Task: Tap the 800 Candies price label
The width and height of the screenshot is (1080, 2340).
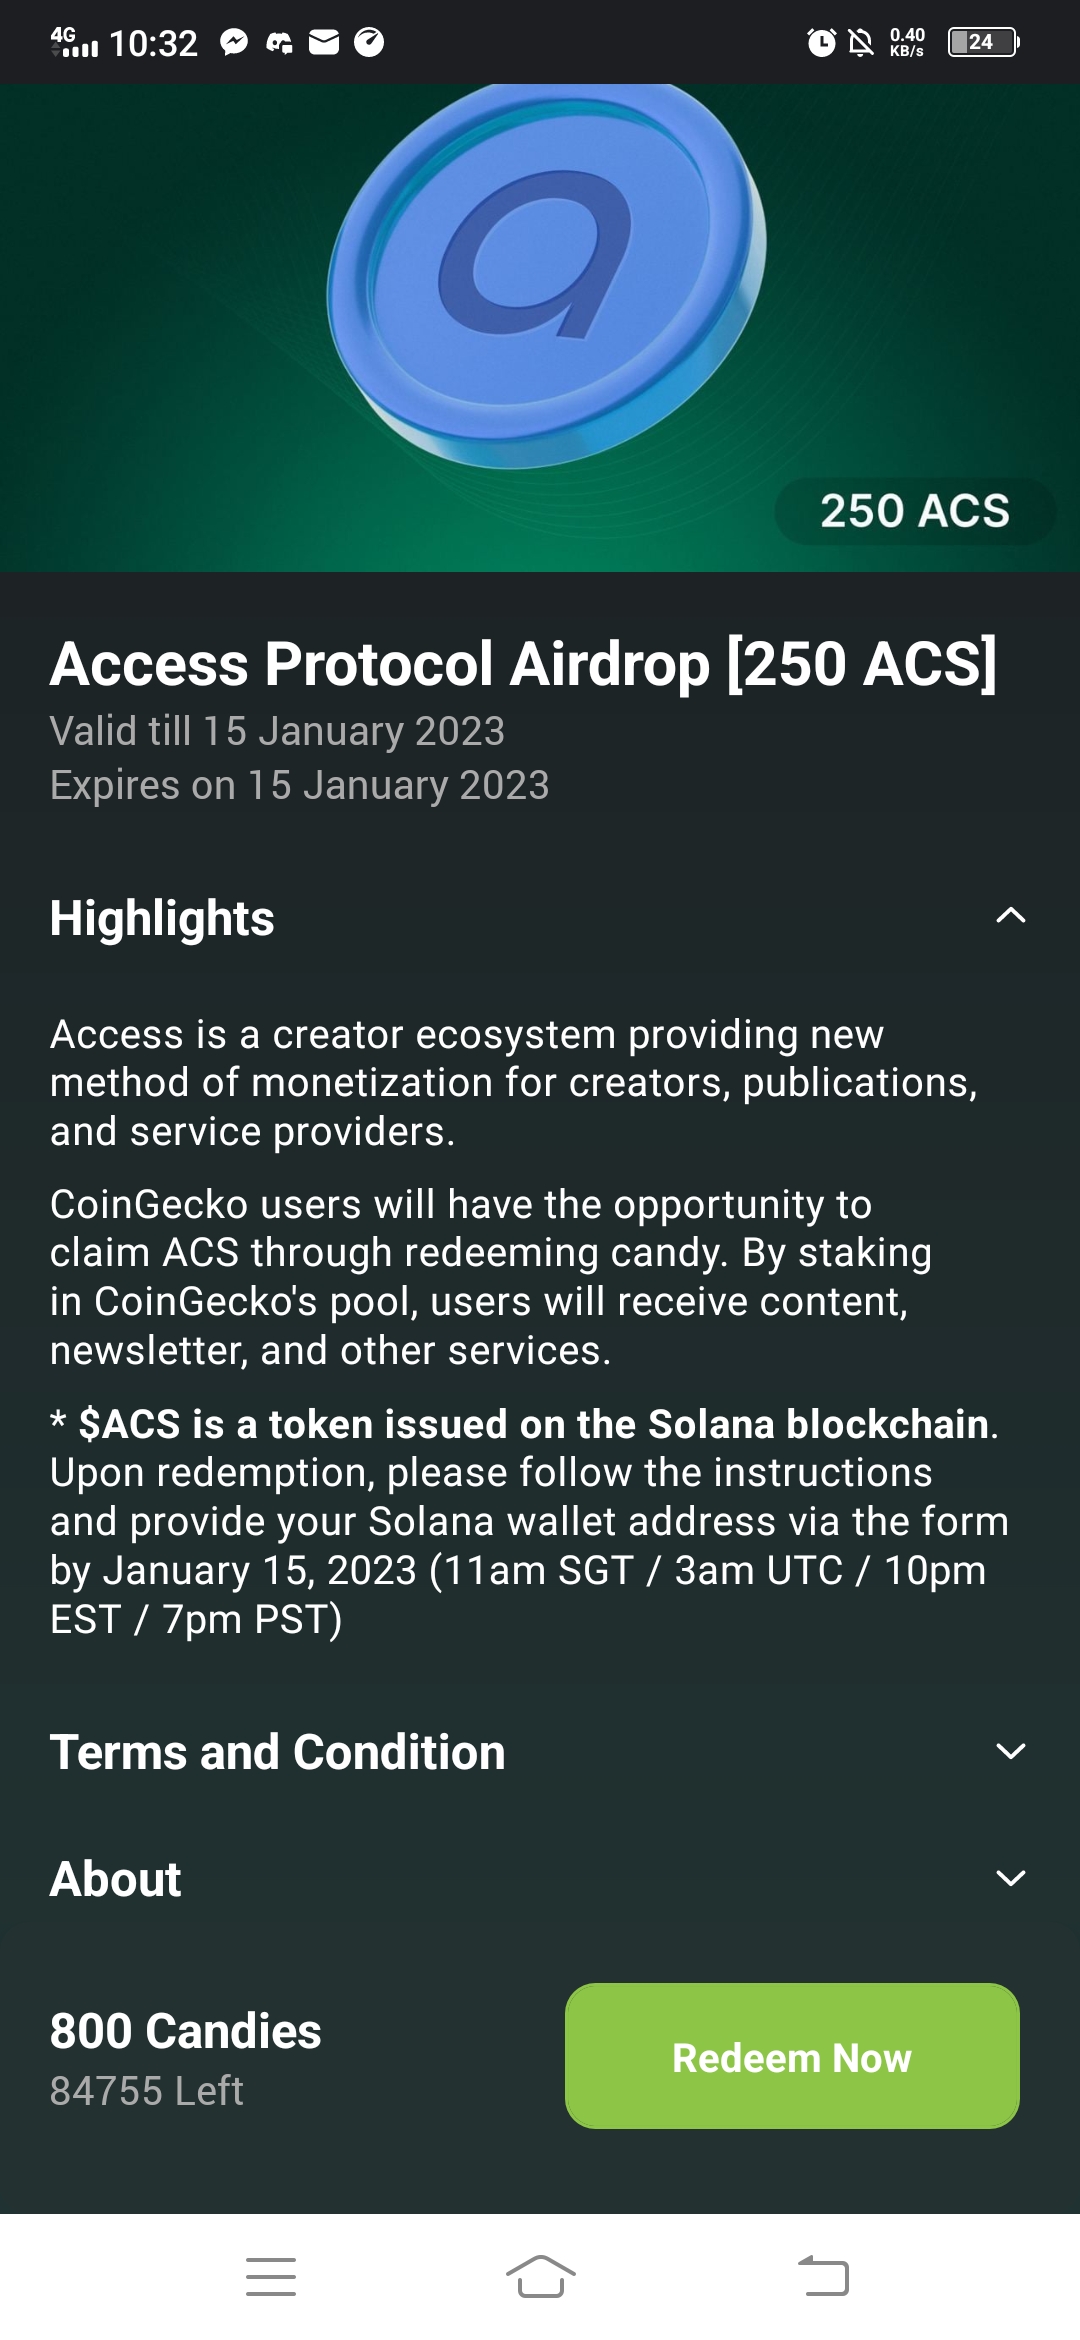Action: (186, 2031)
